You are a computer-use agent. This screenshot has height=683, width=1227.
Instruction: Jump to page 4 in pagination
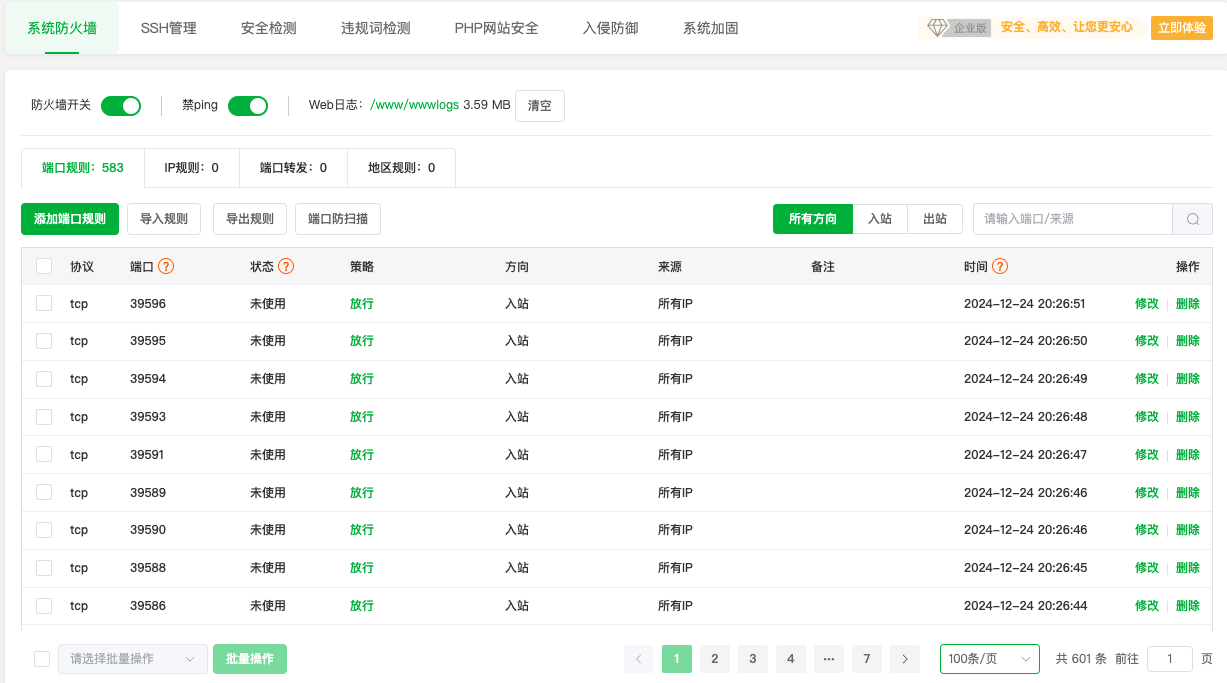pyautogui.click(x=790, y=659)
